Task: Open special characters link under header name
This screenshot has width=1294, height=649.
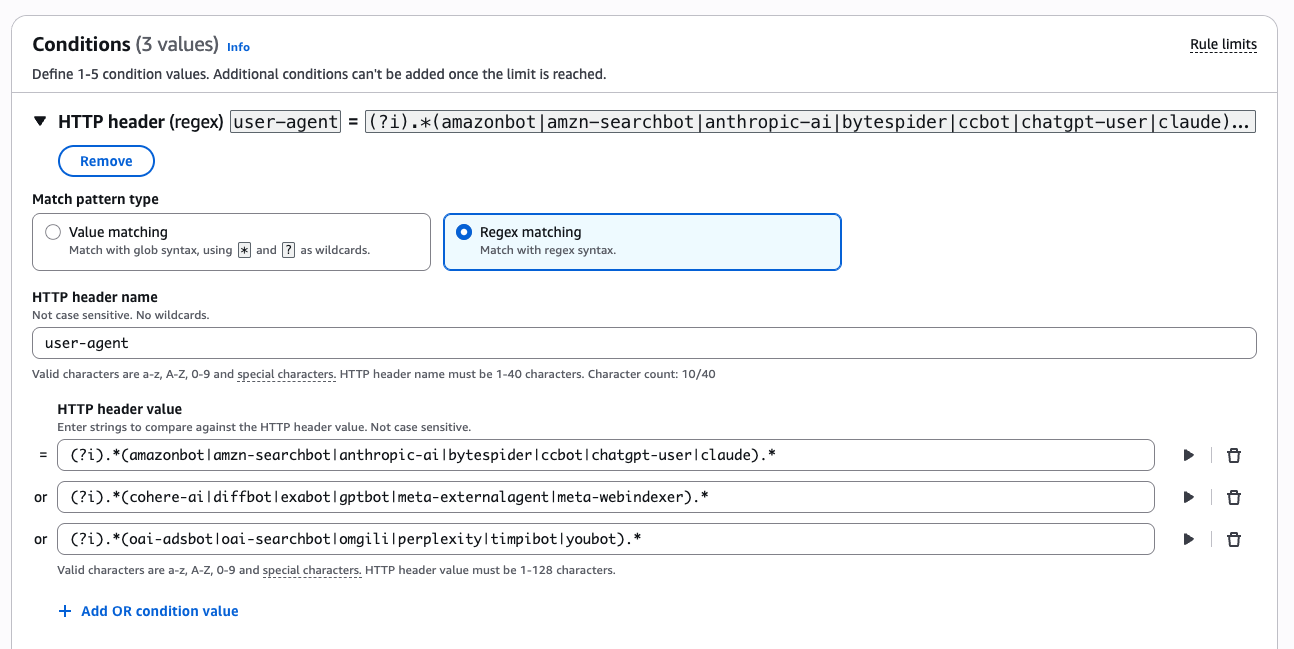Action: pyautogui.click(x=285, y=374)
